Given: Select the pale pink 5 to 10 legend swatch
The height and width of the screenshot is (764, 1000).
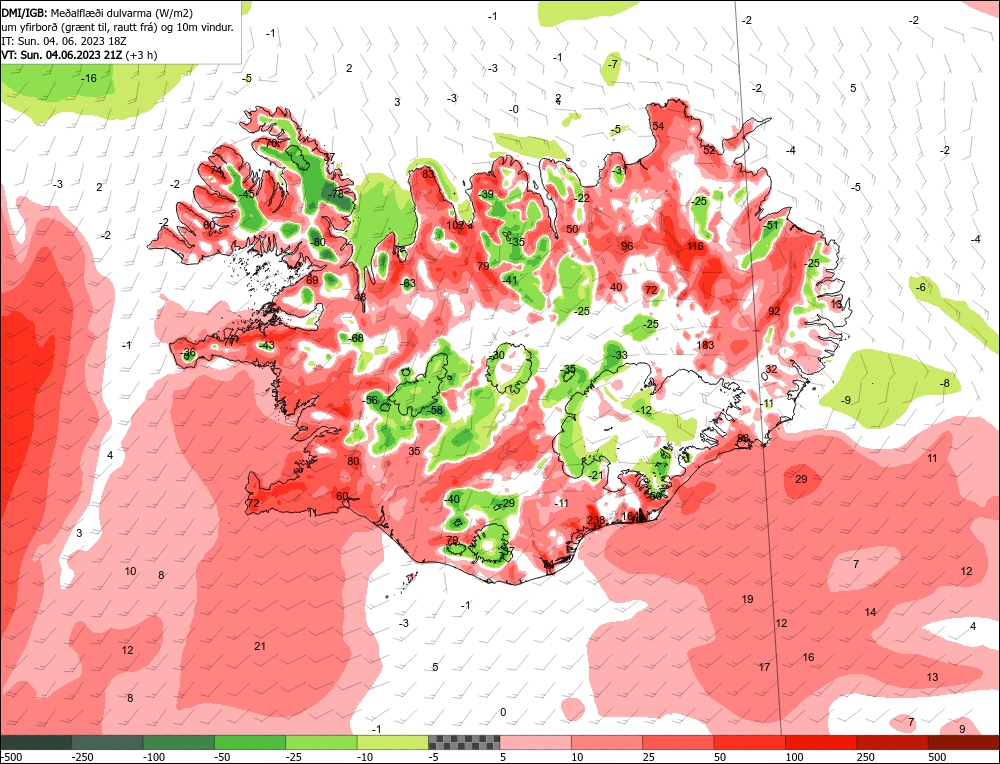Looking at the screenshot, I should pyautogui.click(x=536, y=742).
